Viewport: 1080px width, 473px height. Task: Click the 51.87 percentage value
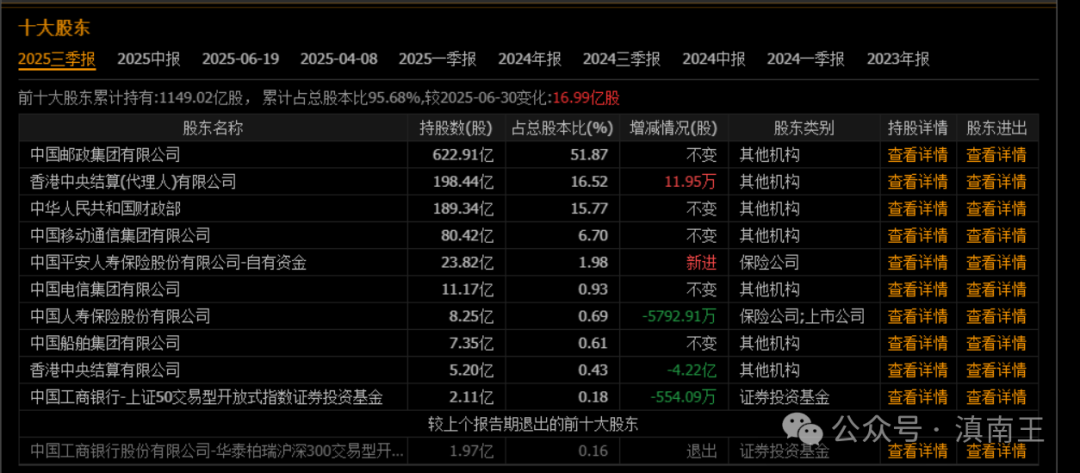click(x=590, y=154)
